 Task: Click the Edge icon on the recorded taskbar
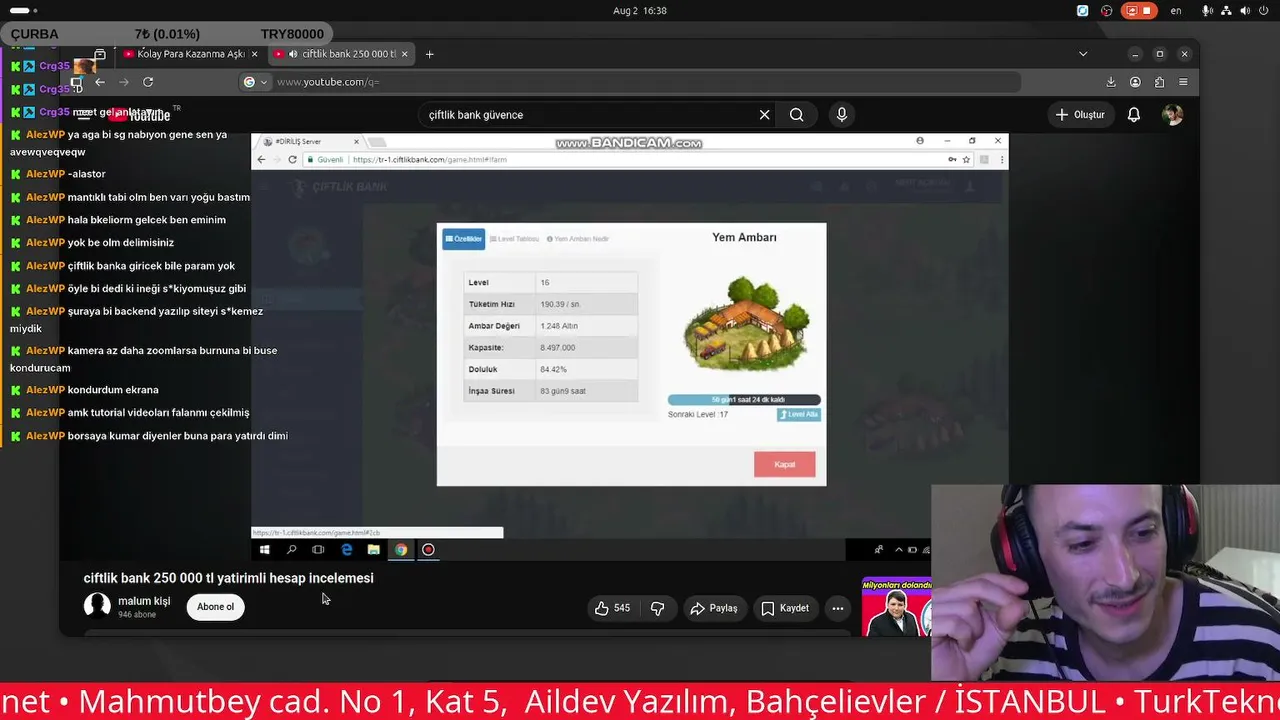[346, 549]
